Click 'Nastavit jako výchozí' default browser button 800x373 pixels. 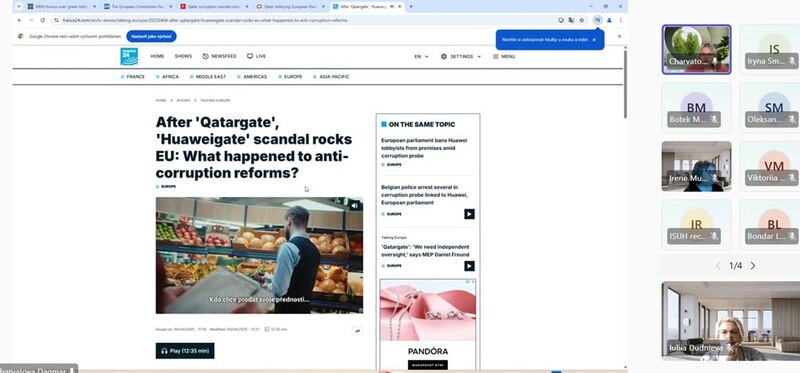151,36
